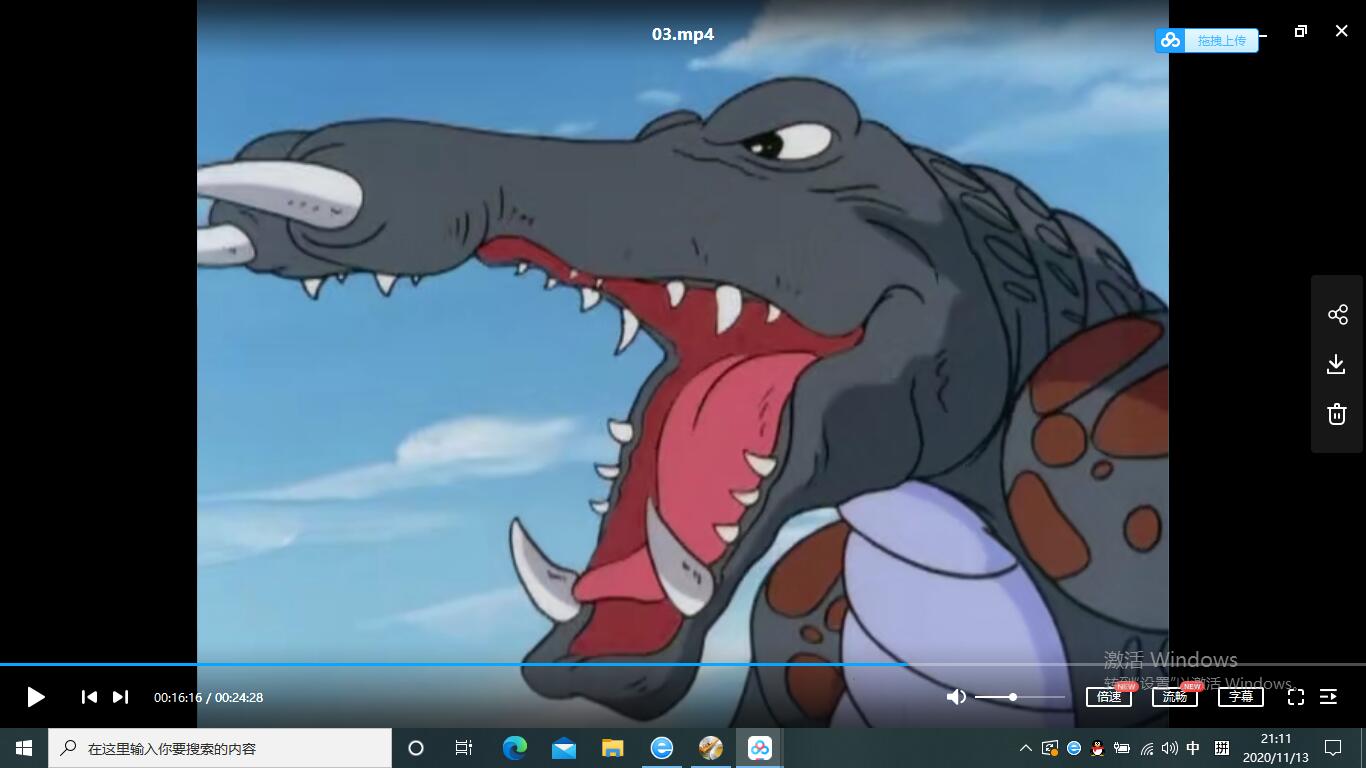Delete the video with trash icon
The width and height of the screenshot is (1366, 768).
coord(1337,414)
